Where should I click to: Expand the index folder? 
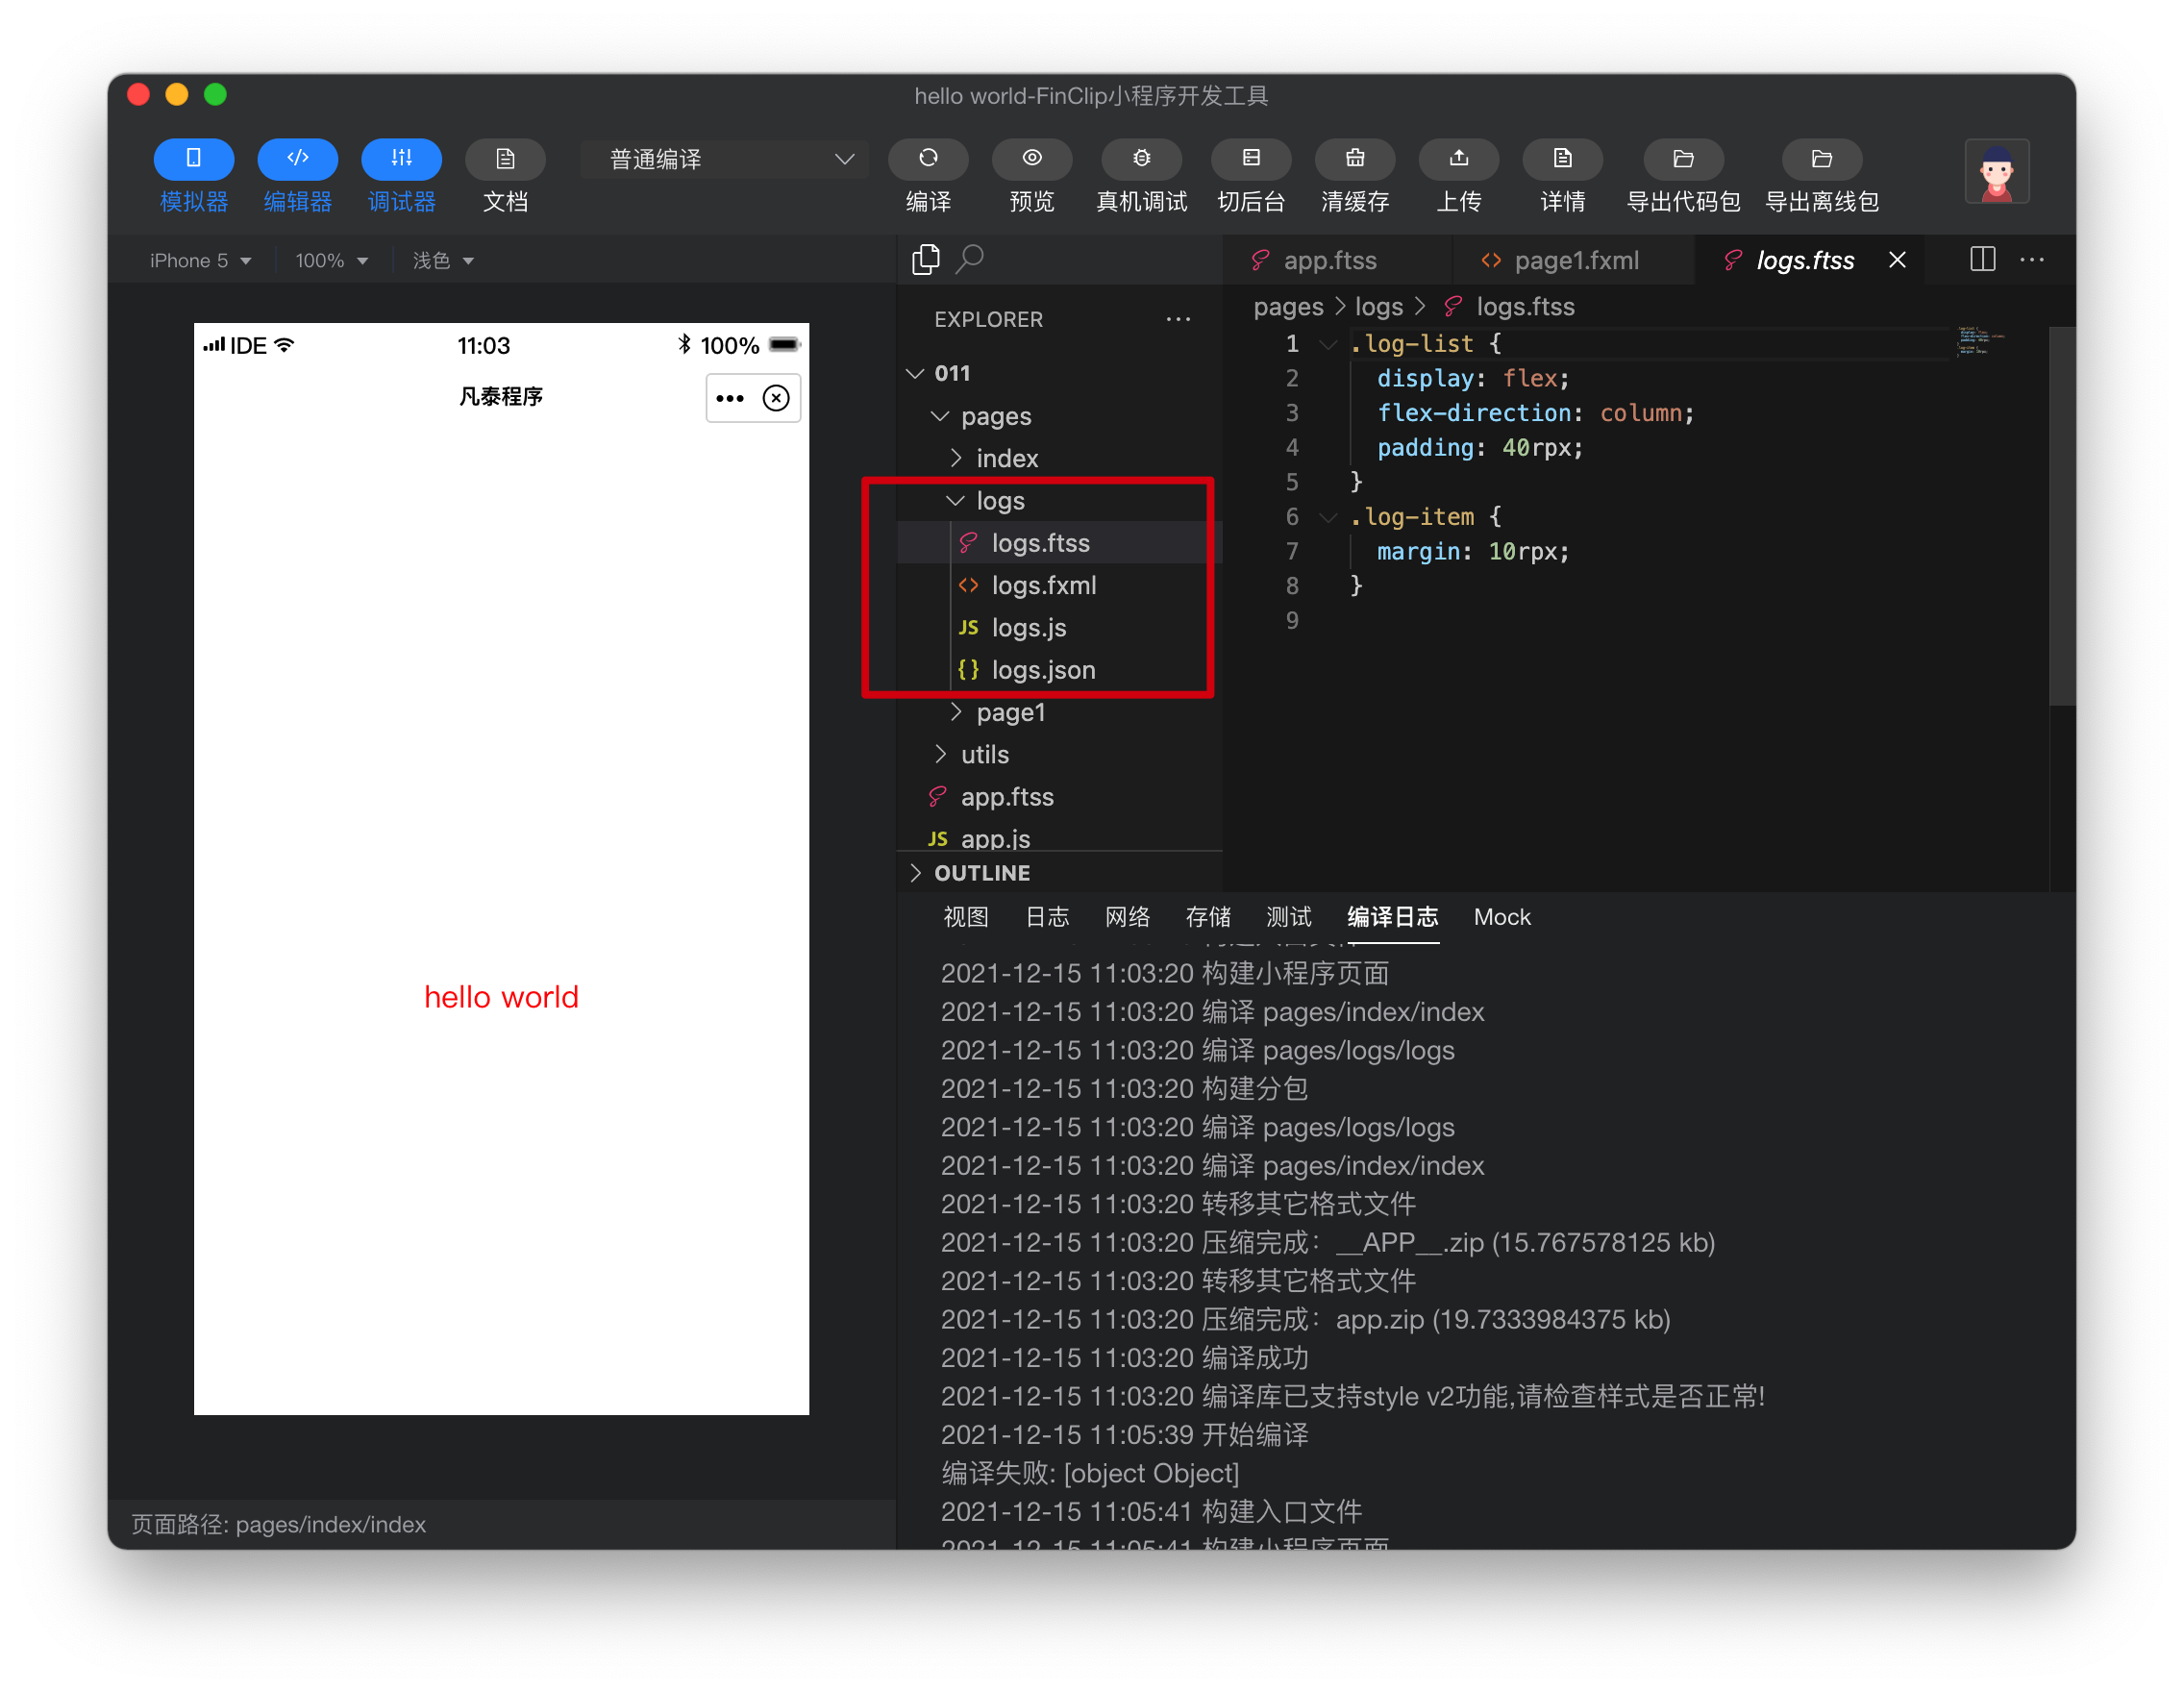1060,458
